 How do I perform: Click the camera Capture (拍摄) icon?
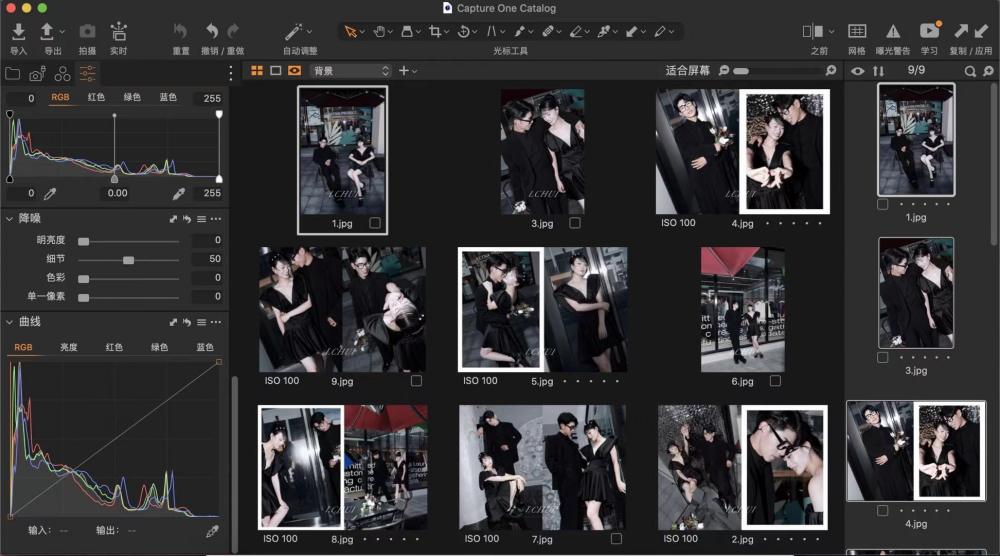87,32
